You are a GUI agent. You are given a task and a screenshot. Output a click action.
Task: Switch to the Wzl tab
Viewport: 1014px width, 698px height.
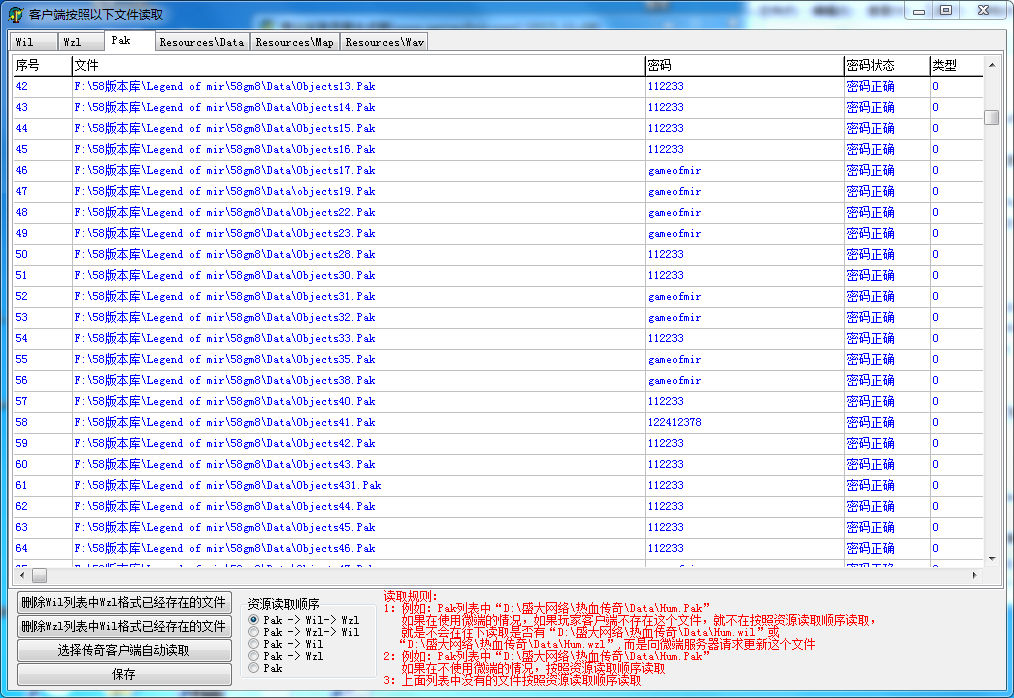pyautogui.click(x=73, y=42)
